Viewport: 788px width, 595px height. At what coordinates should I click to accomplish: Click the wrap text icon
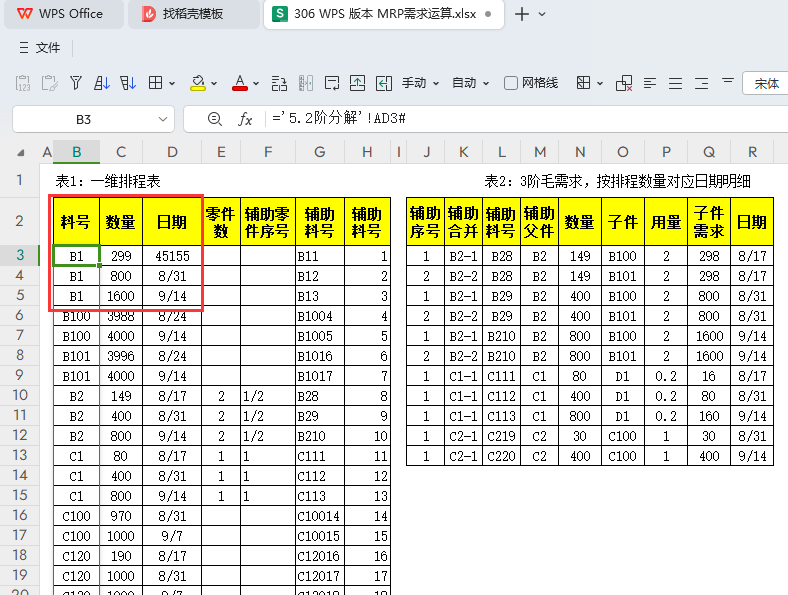(x=332, y=83)
